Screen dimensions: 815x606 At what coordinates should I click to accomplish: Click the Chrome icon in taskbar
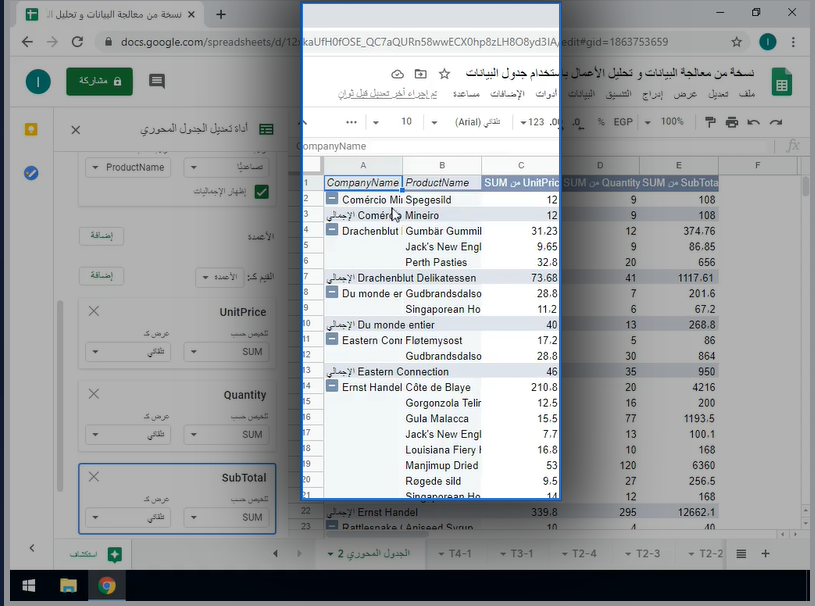107,586
